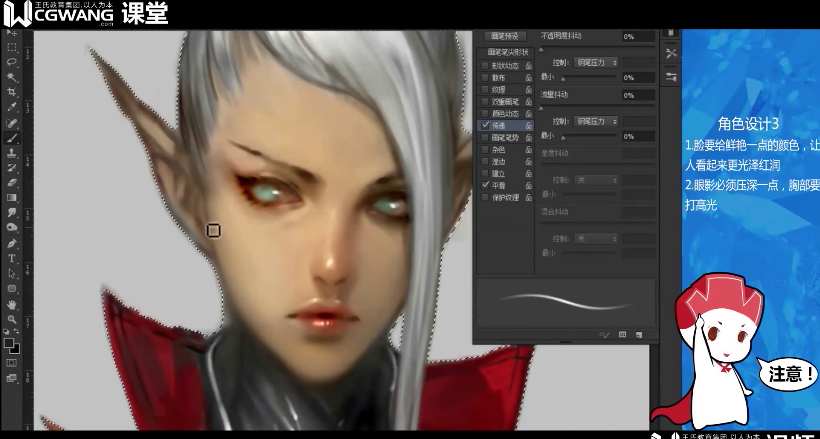Open 控制 dropdown under 混合抖动

coord(596,239)
